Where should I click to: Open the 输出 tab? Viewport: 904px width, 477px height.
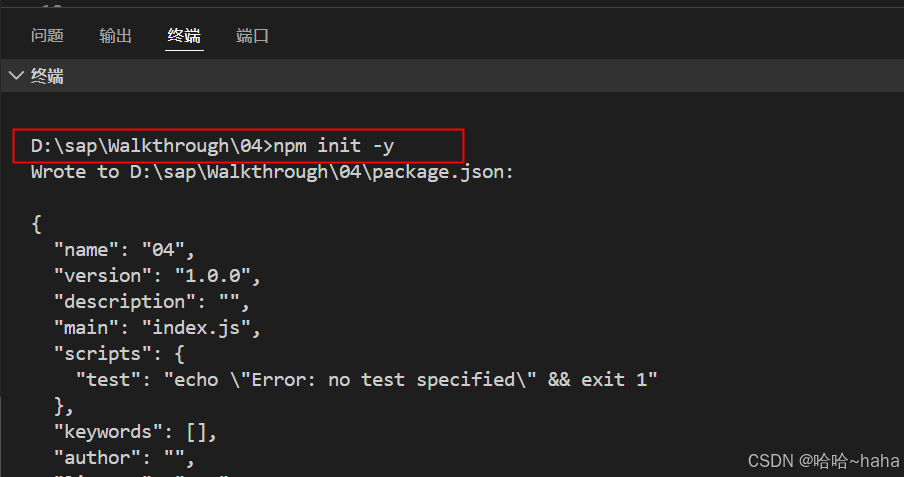[x=115, y=36]
